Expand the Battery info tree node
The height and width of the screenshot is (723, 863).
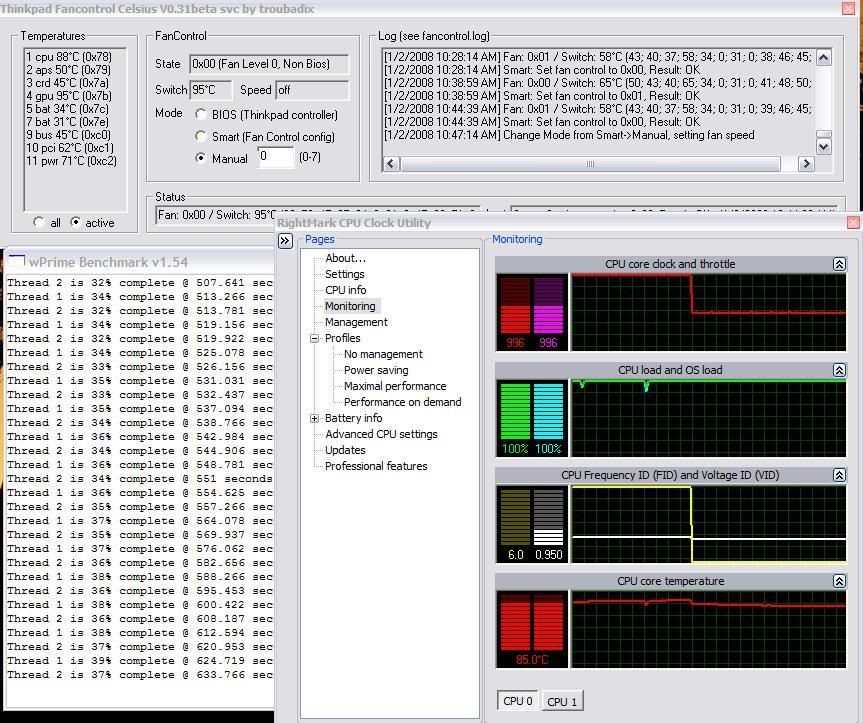(x=315, y=418)
